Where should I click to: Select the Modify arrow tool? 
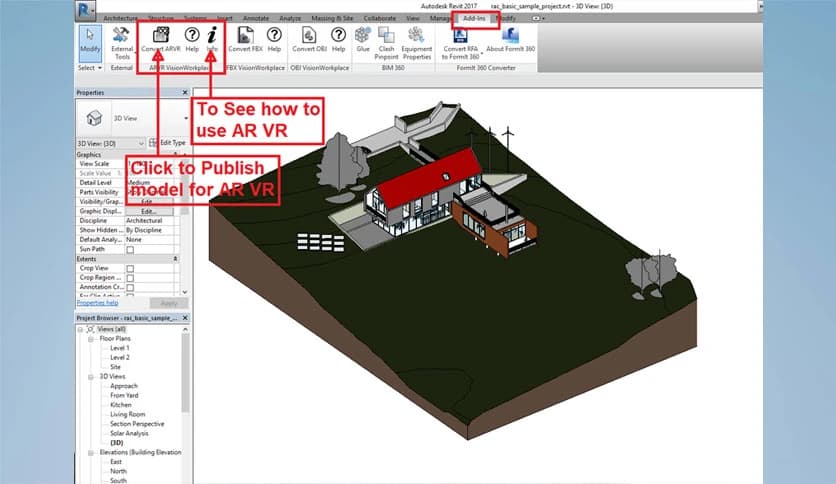tap(90, 41)
